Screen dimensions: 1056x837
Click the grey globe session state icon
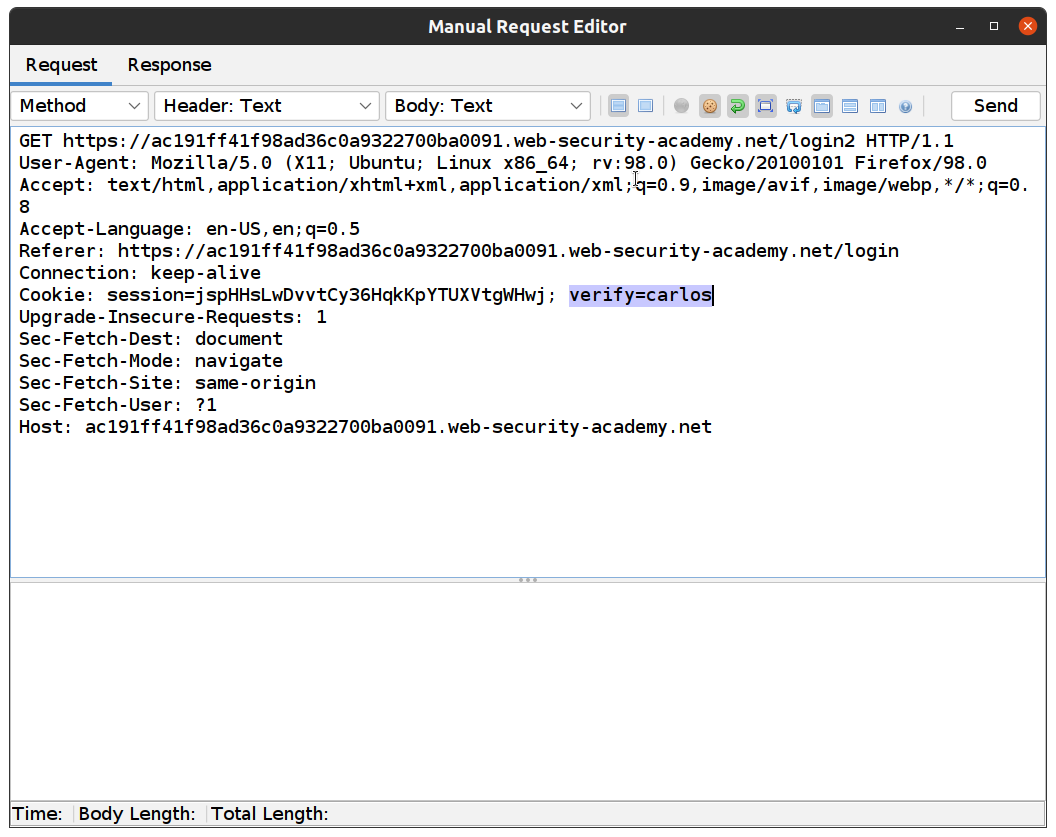(x=682, y=106)
